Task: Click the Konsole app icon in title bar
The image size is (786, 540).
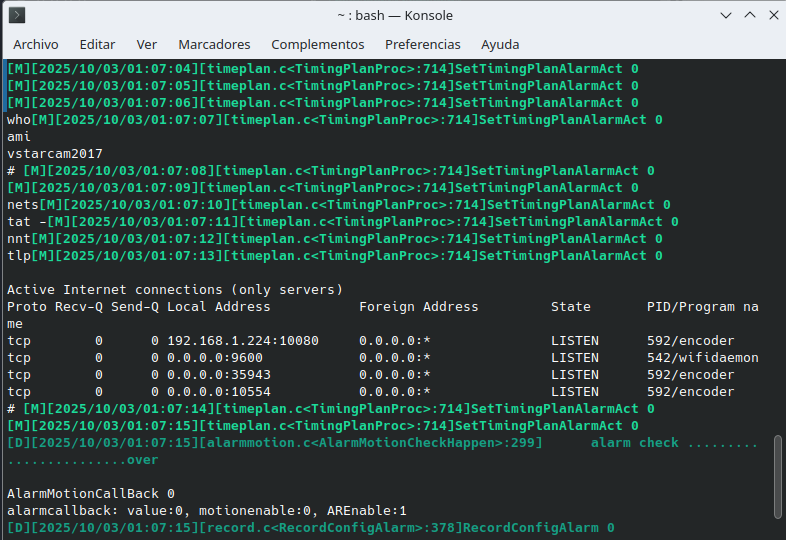Action: tap(17, 15)
